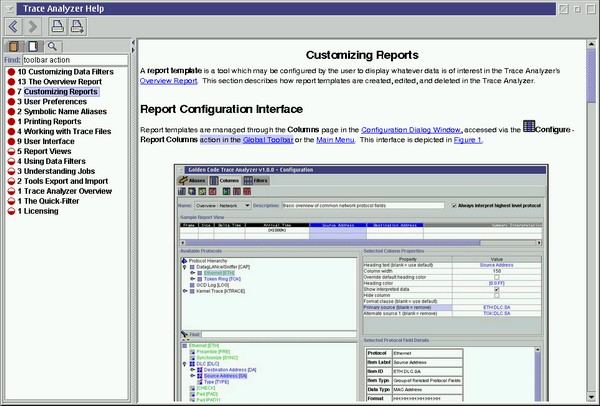Click the '[0:0:FF]' heading color value in figure
Viewport: 600px width, 406px height.
coord(497,283)
